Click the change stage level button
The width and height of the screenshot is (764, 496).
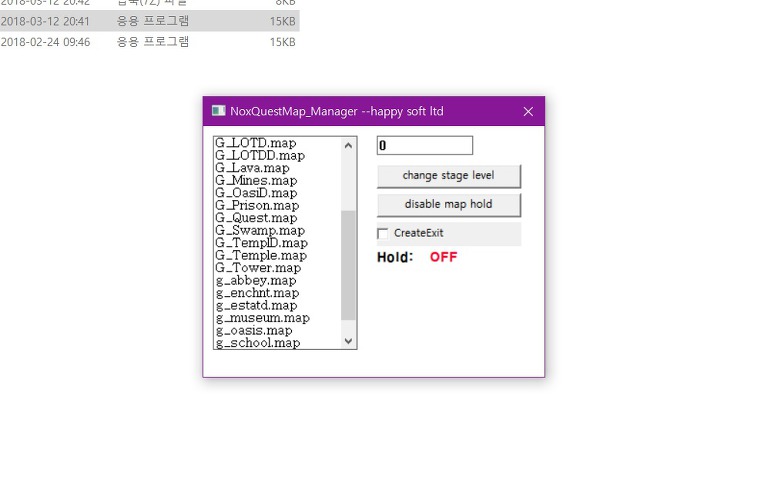[448, 176]
